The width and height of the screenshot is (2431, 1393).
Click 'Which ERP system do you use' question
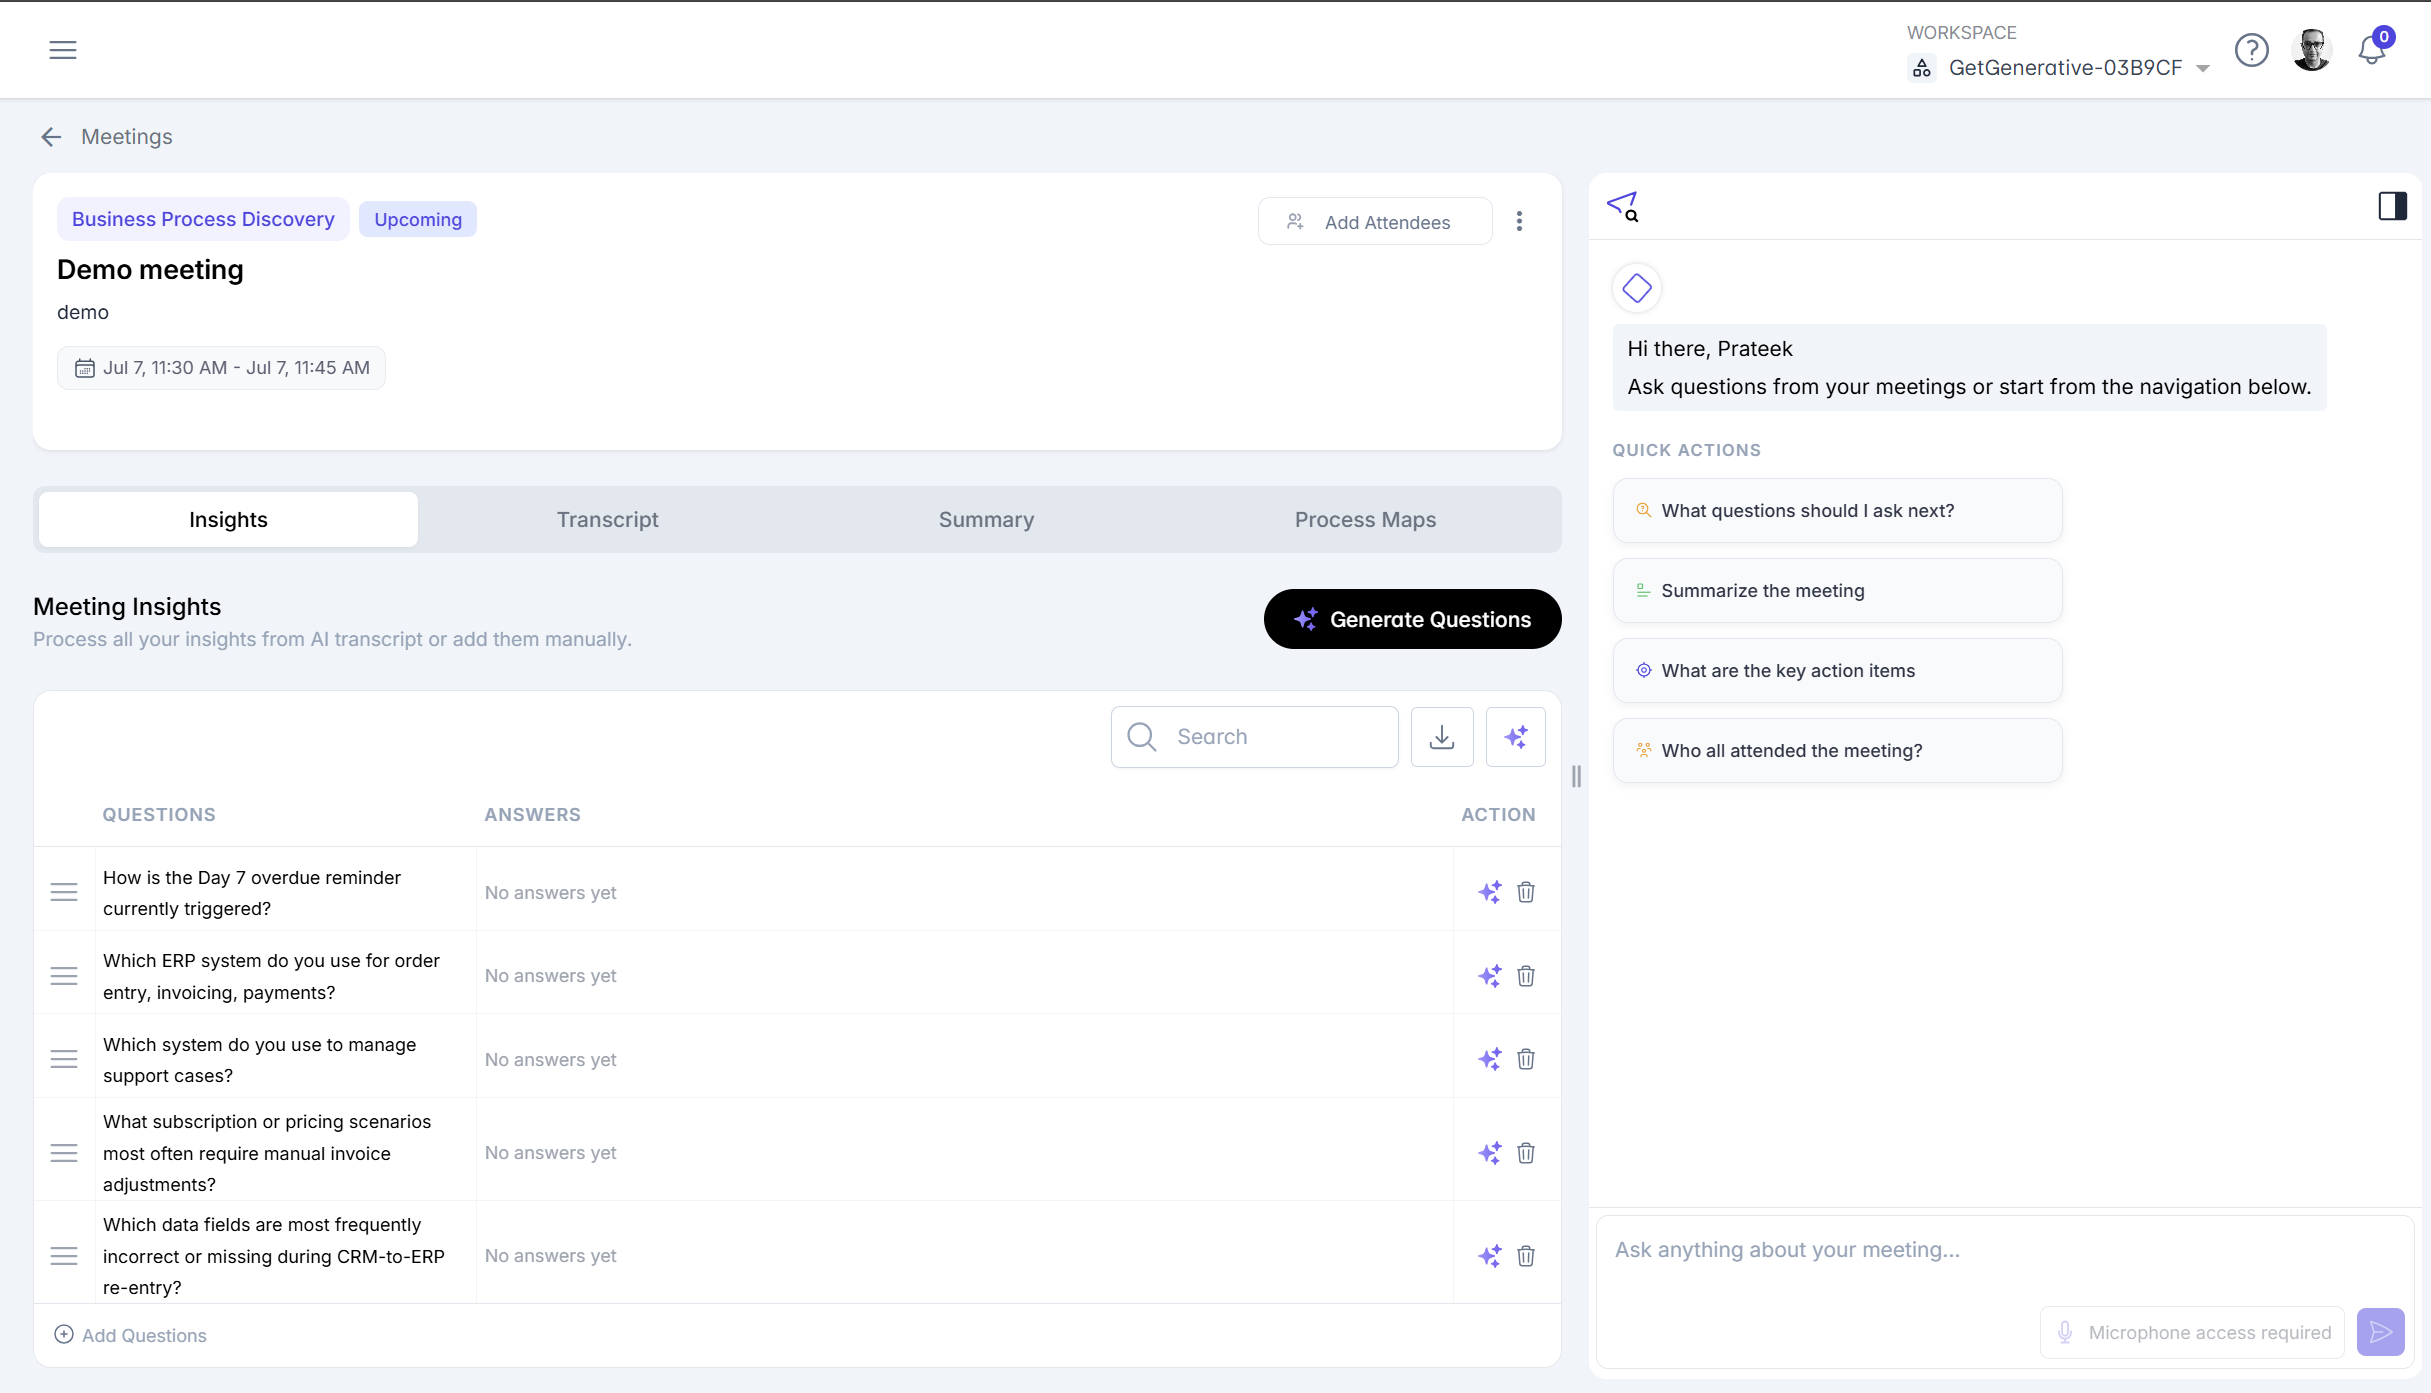pyautogui.click(x=271, y=977)
